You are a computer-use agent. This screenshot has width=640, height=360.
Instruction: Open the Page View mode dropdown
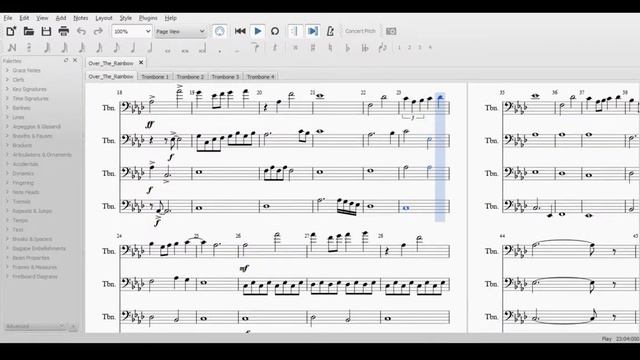180,31
